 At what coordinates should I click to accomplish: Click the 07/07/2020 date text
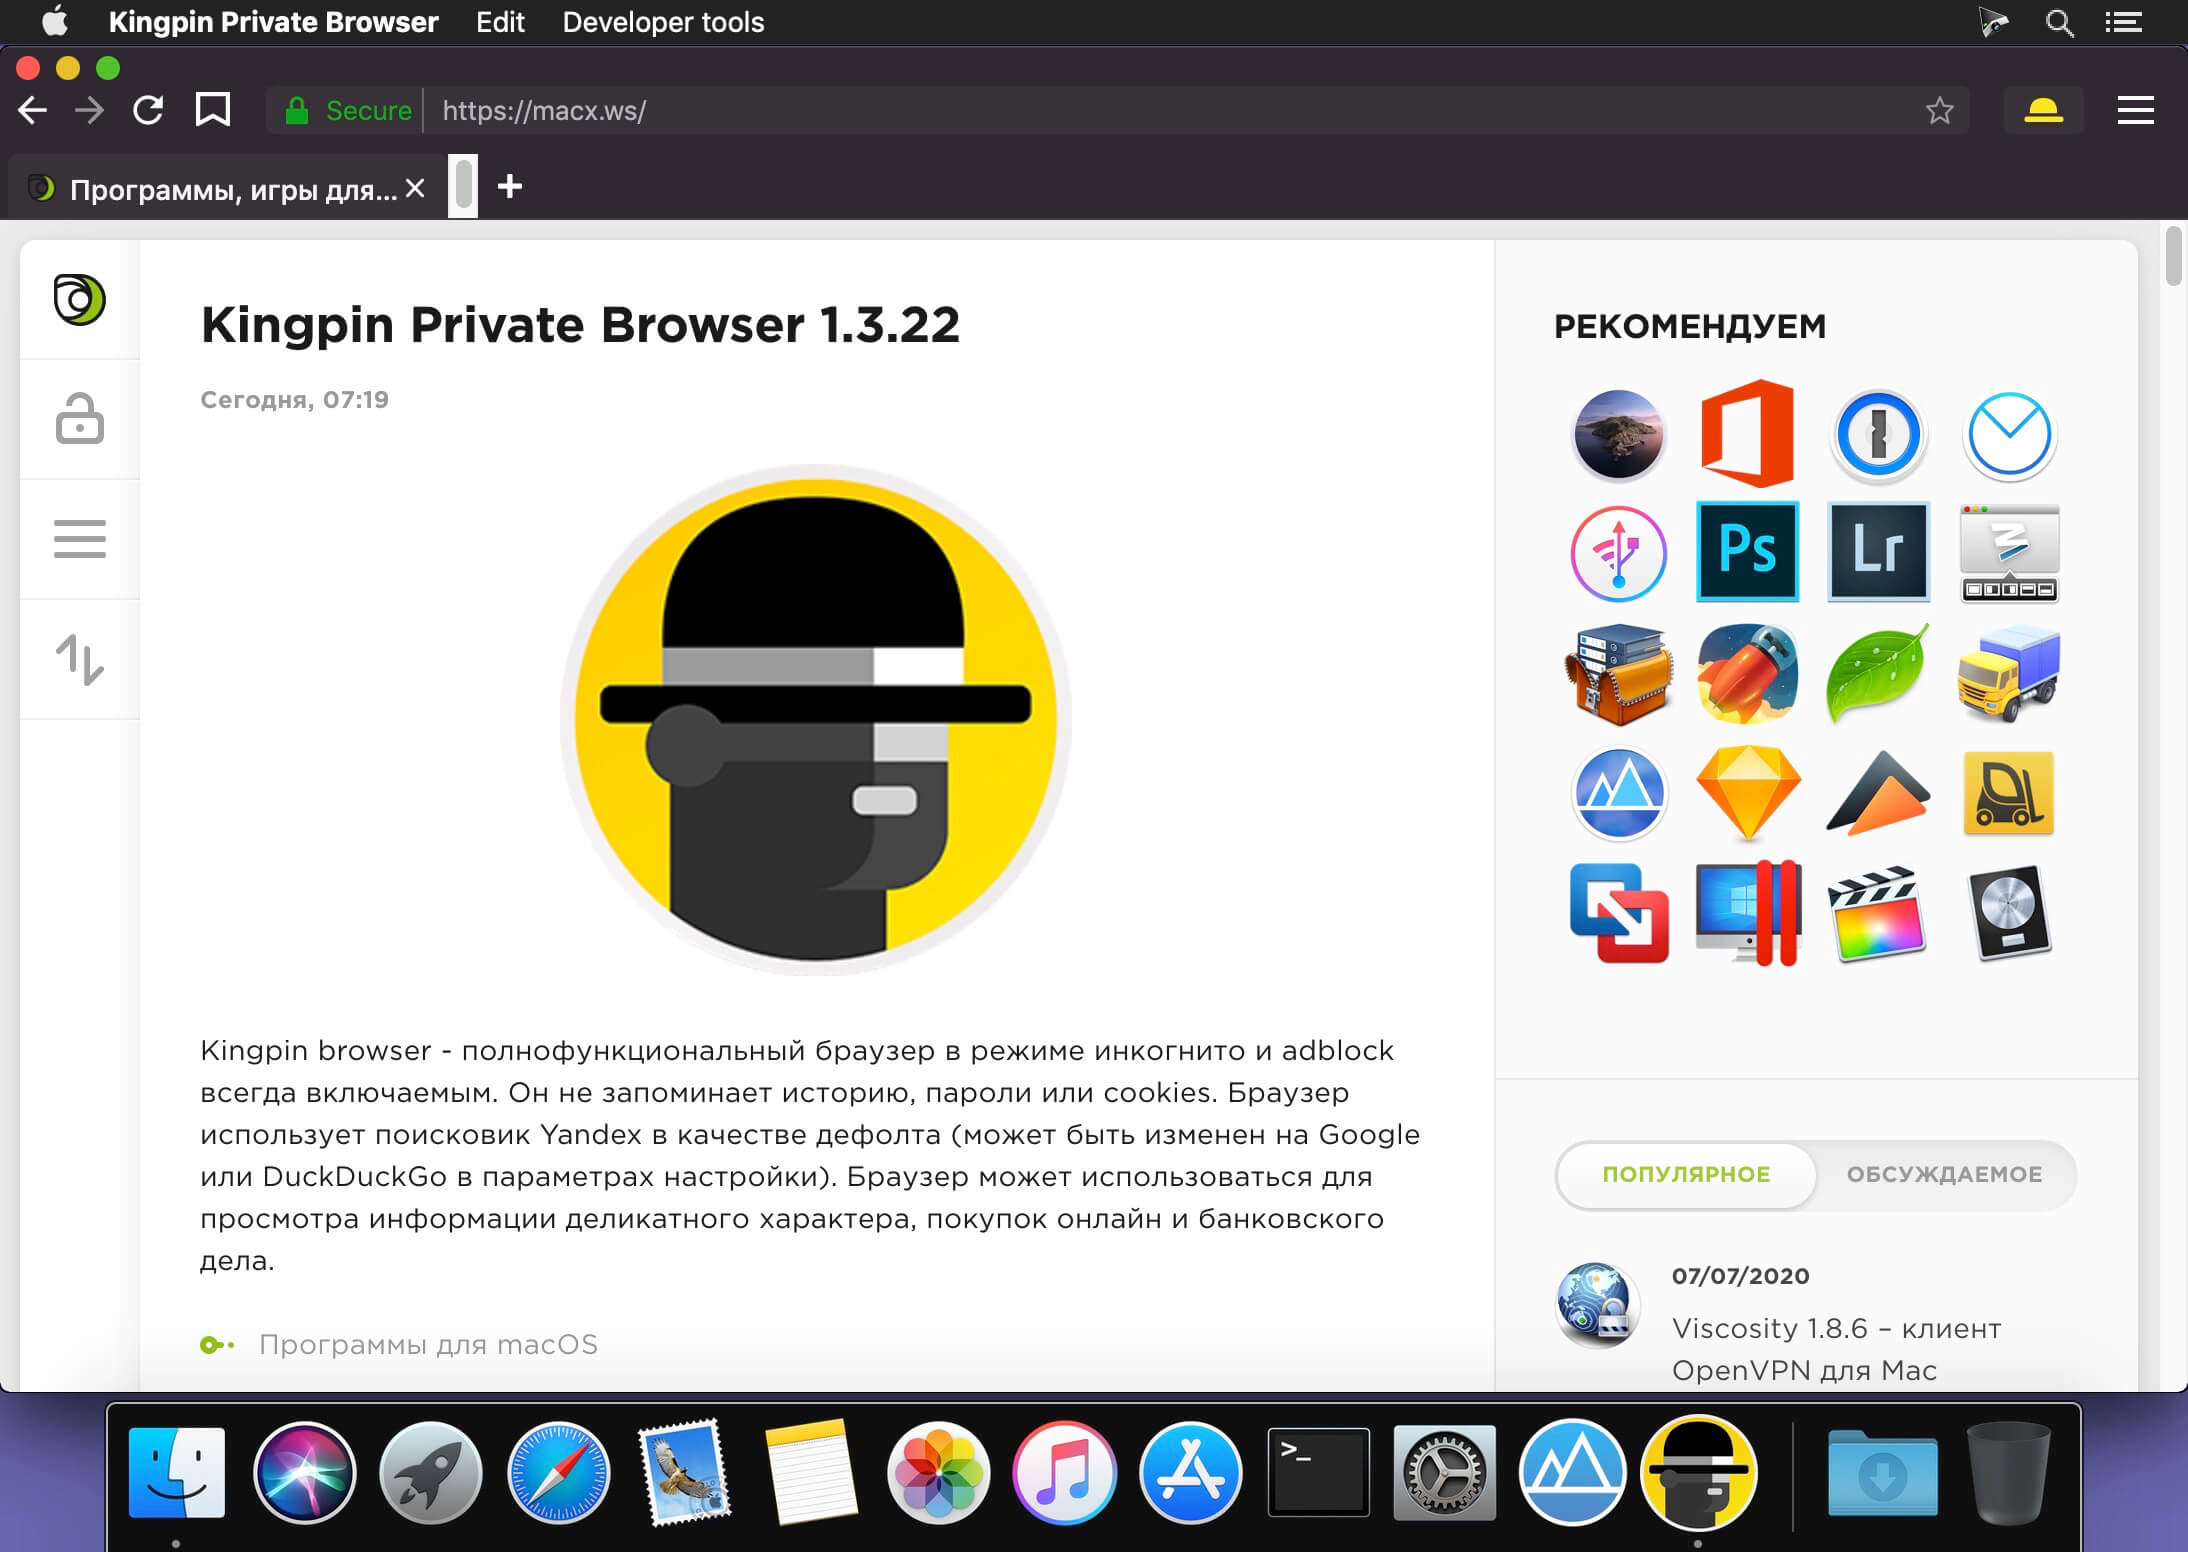point(1740,1276)
